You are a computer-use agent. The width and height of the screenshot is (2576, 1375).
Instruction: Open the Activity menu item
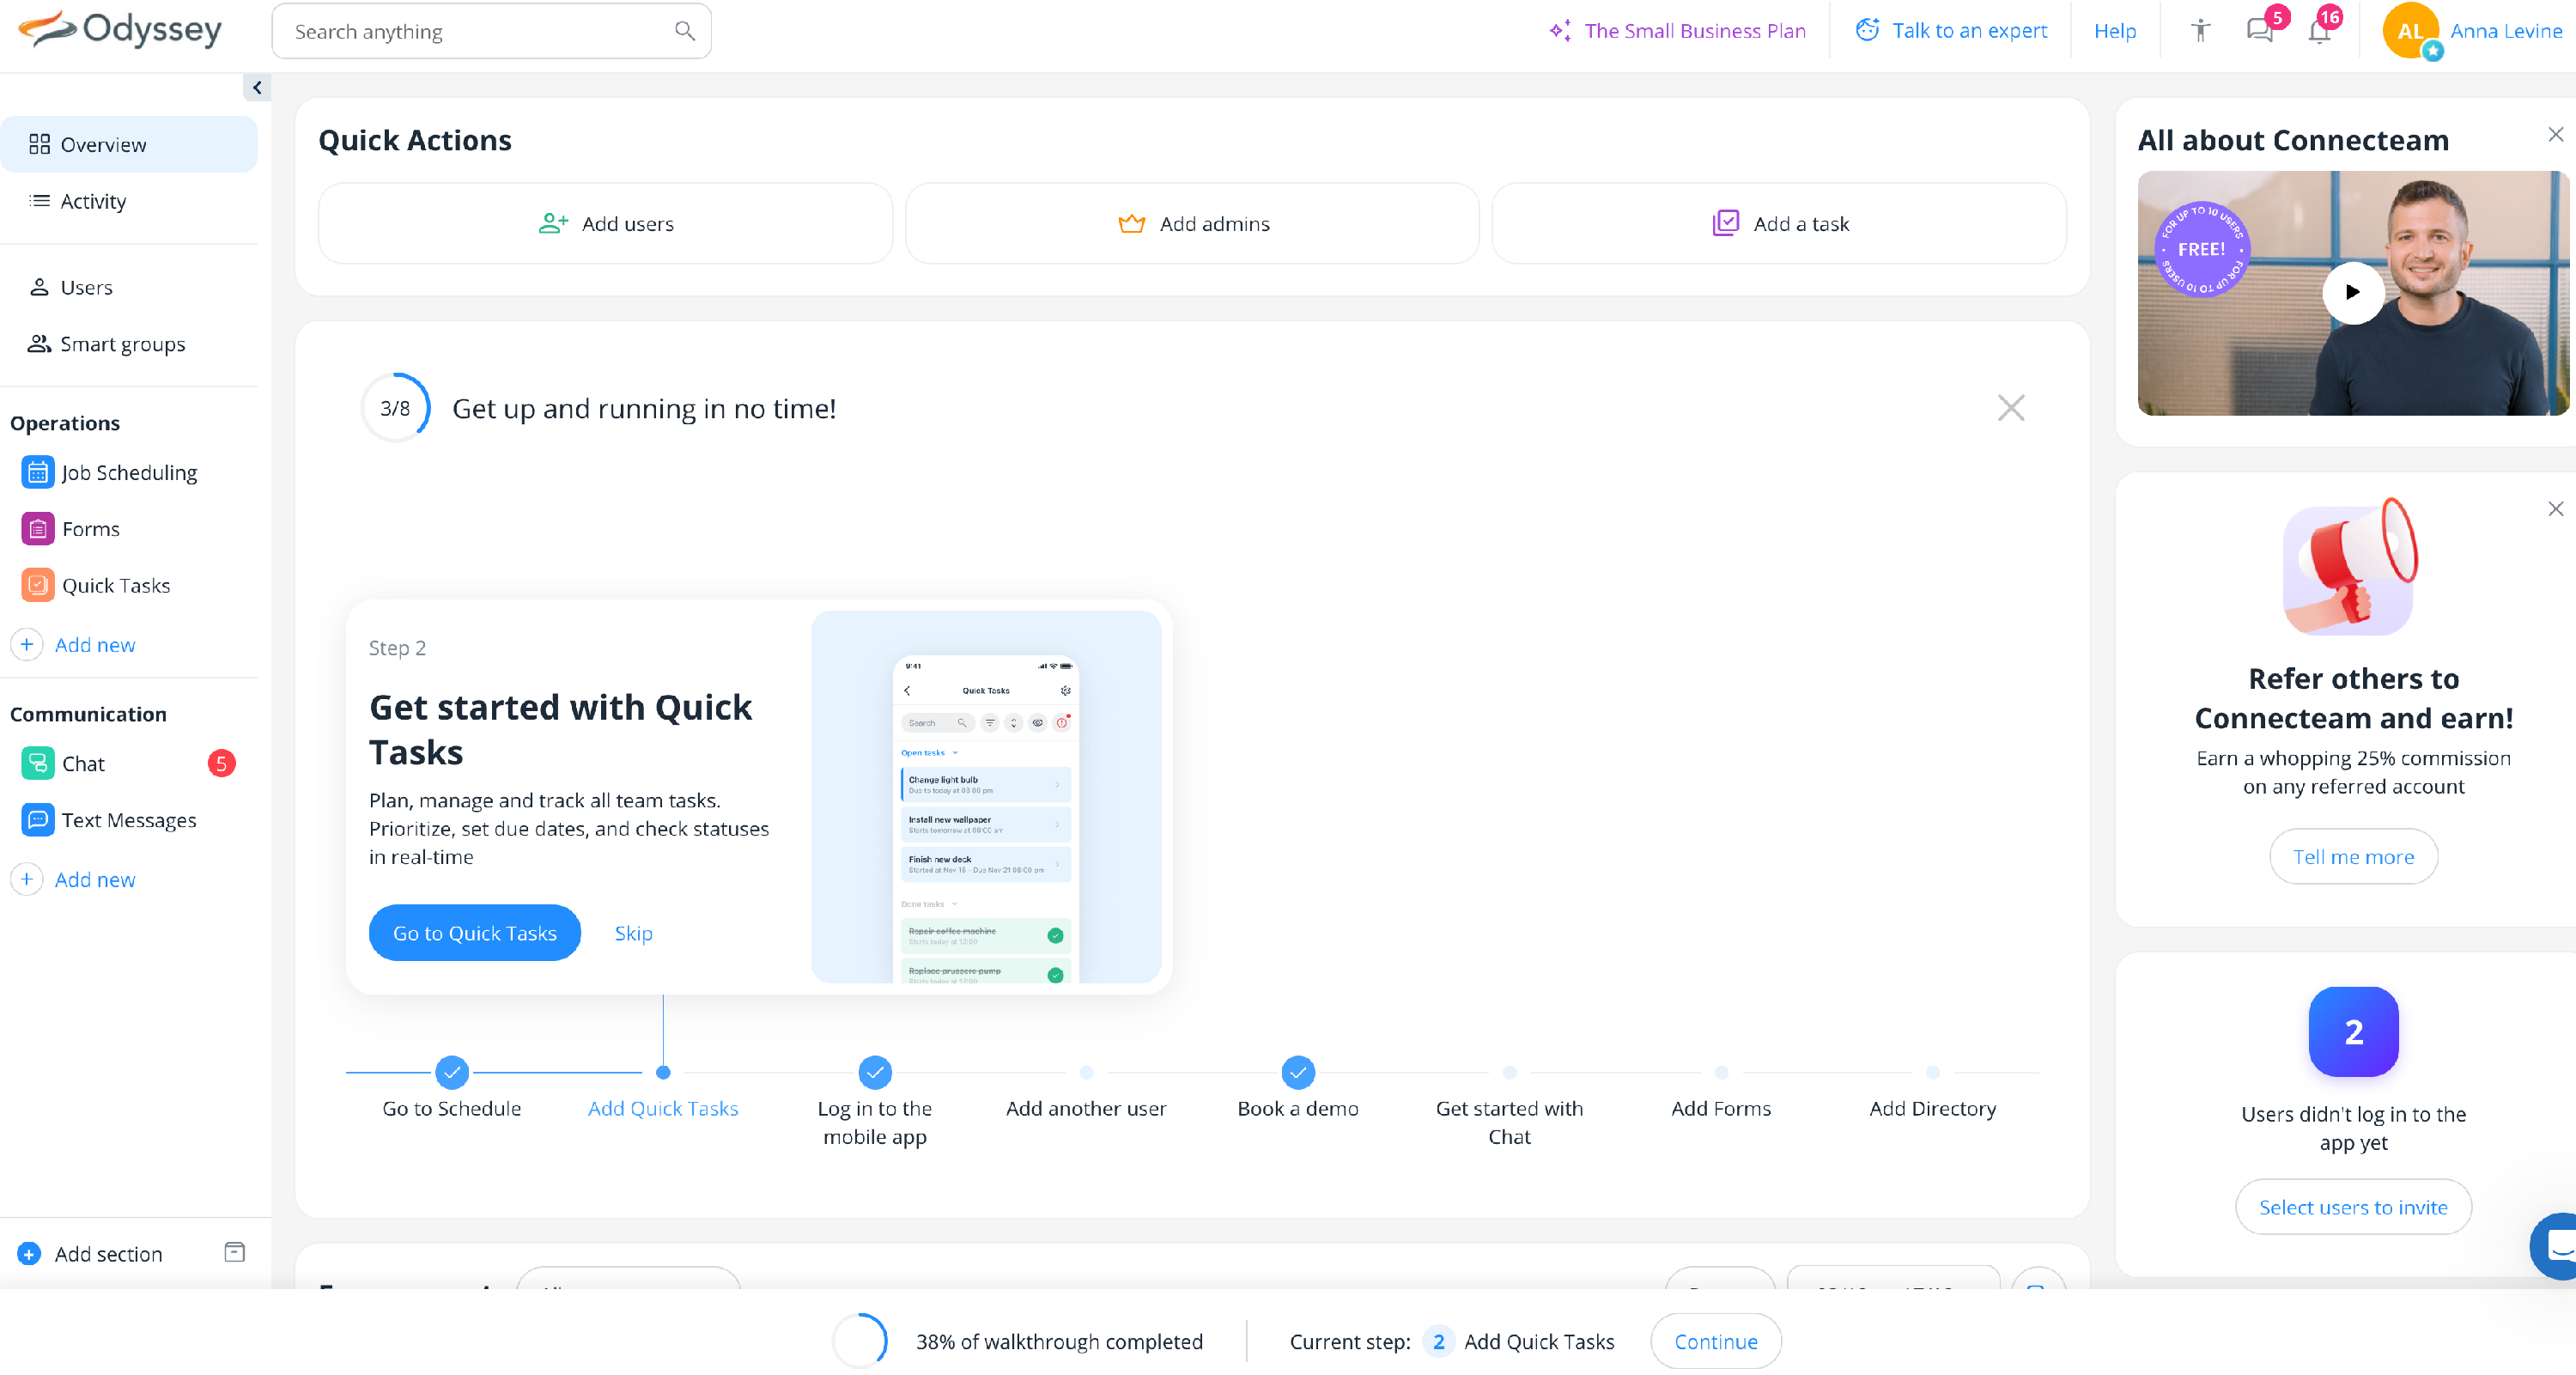tap(93, 201)
